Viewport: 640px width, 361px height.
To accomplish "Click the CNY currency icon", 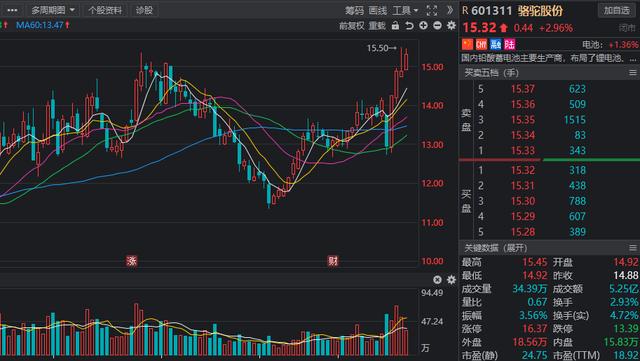I will point(481,44).
